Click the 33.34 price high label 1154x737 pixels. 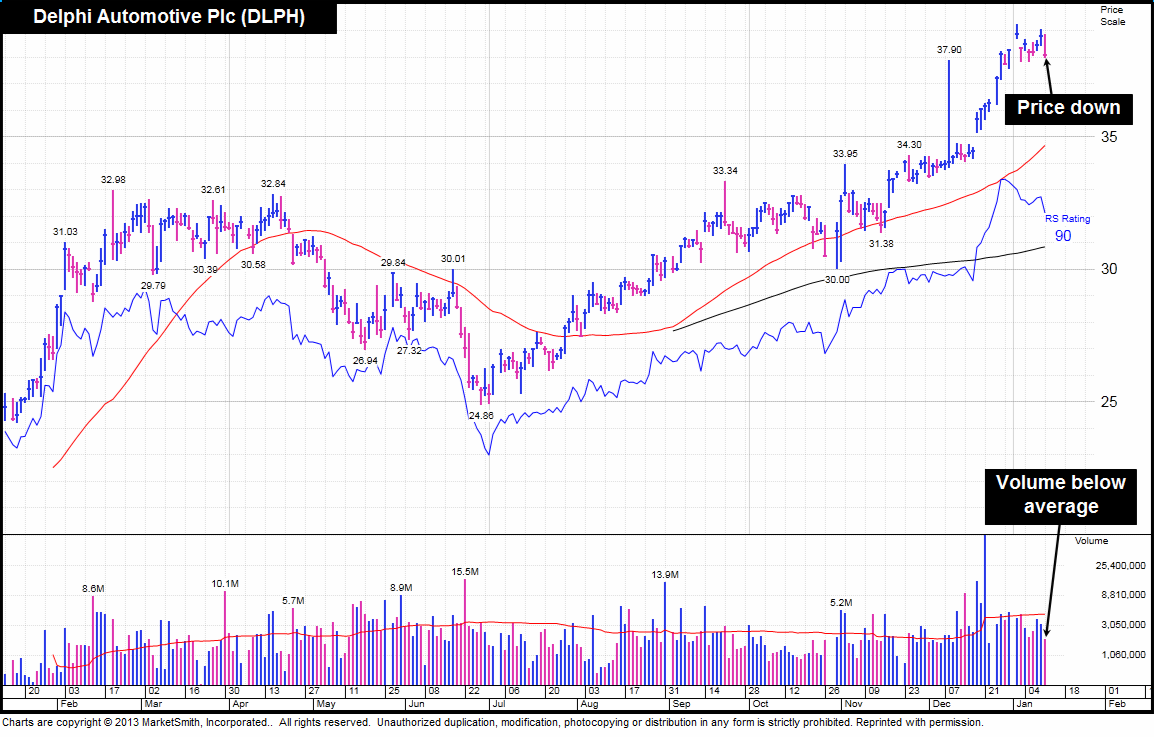725,170
